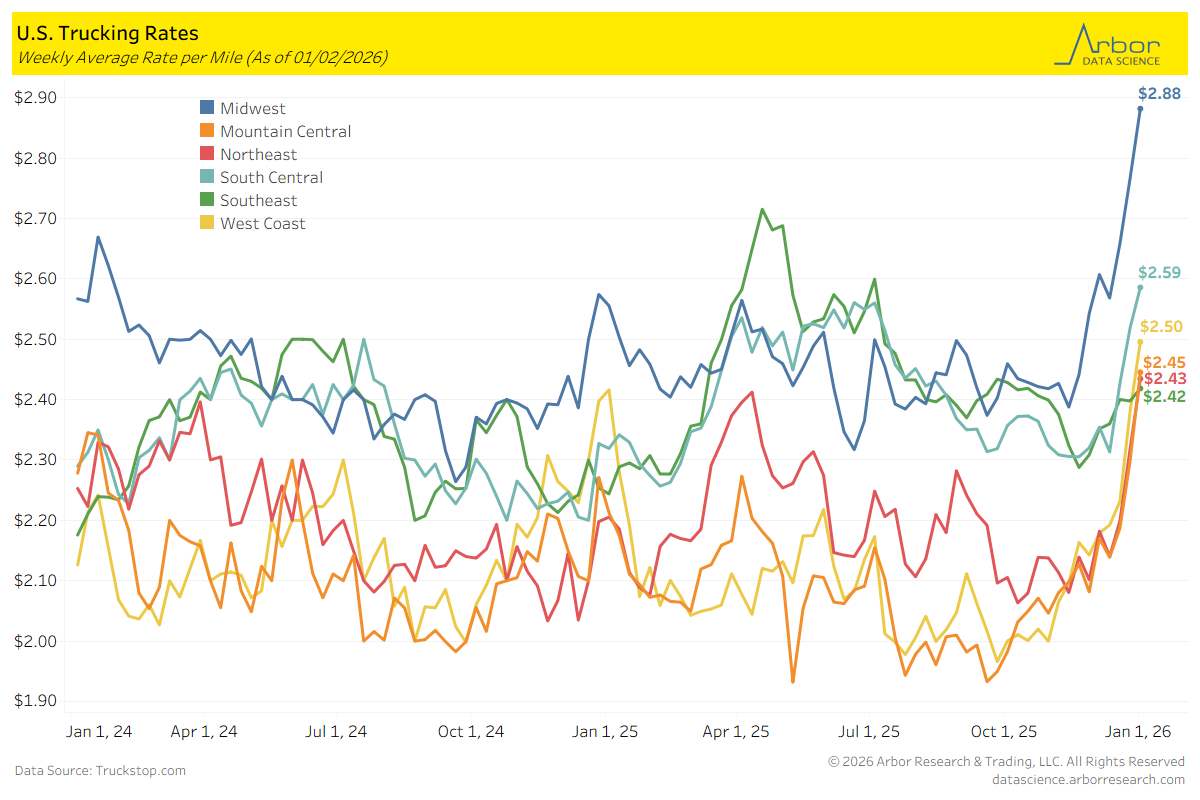Screen dimensions: 1200x800
Task: Click the Weekly Average Rate per Mile subtitle
Action: [202, 57]
